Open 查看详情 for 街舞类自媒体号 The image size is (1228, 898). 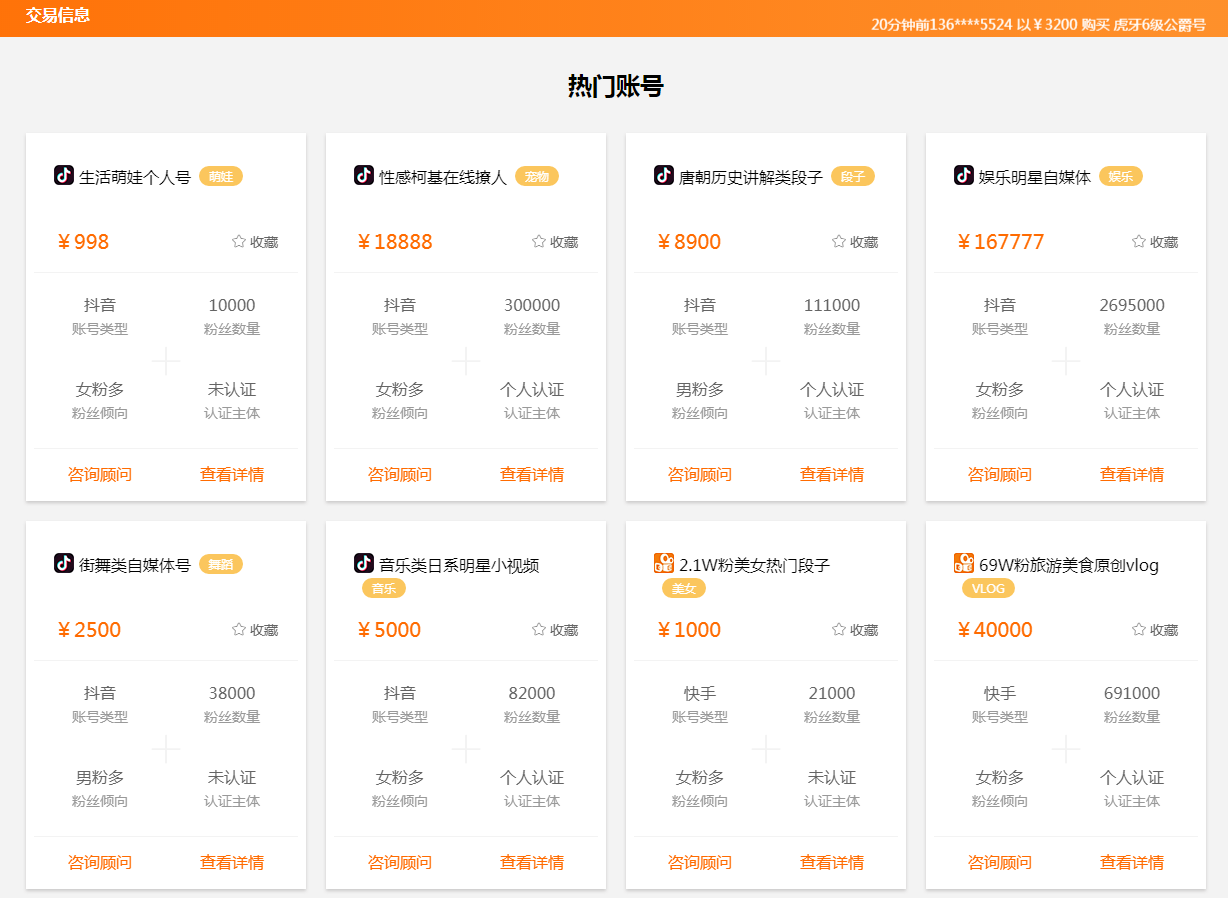click(x=232, y=863)
